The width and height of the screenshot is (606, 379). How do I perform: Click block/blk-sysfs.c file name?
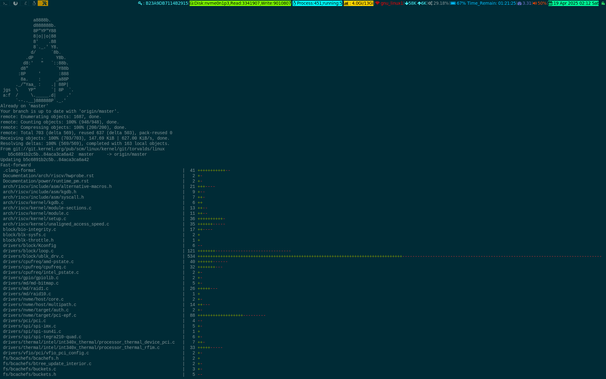[24, 235]
